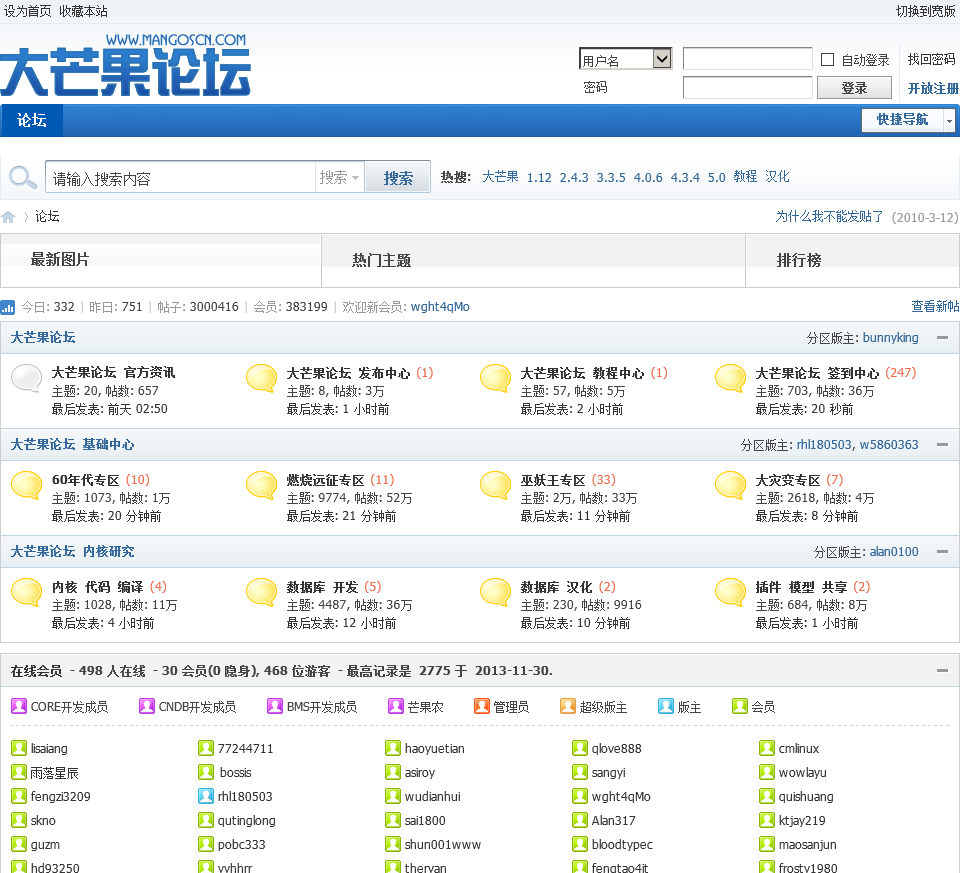Image resolution: width=960 pixels, height=873 pixels.
Task: Click the 登录 login button
Action: click(855, 88)
